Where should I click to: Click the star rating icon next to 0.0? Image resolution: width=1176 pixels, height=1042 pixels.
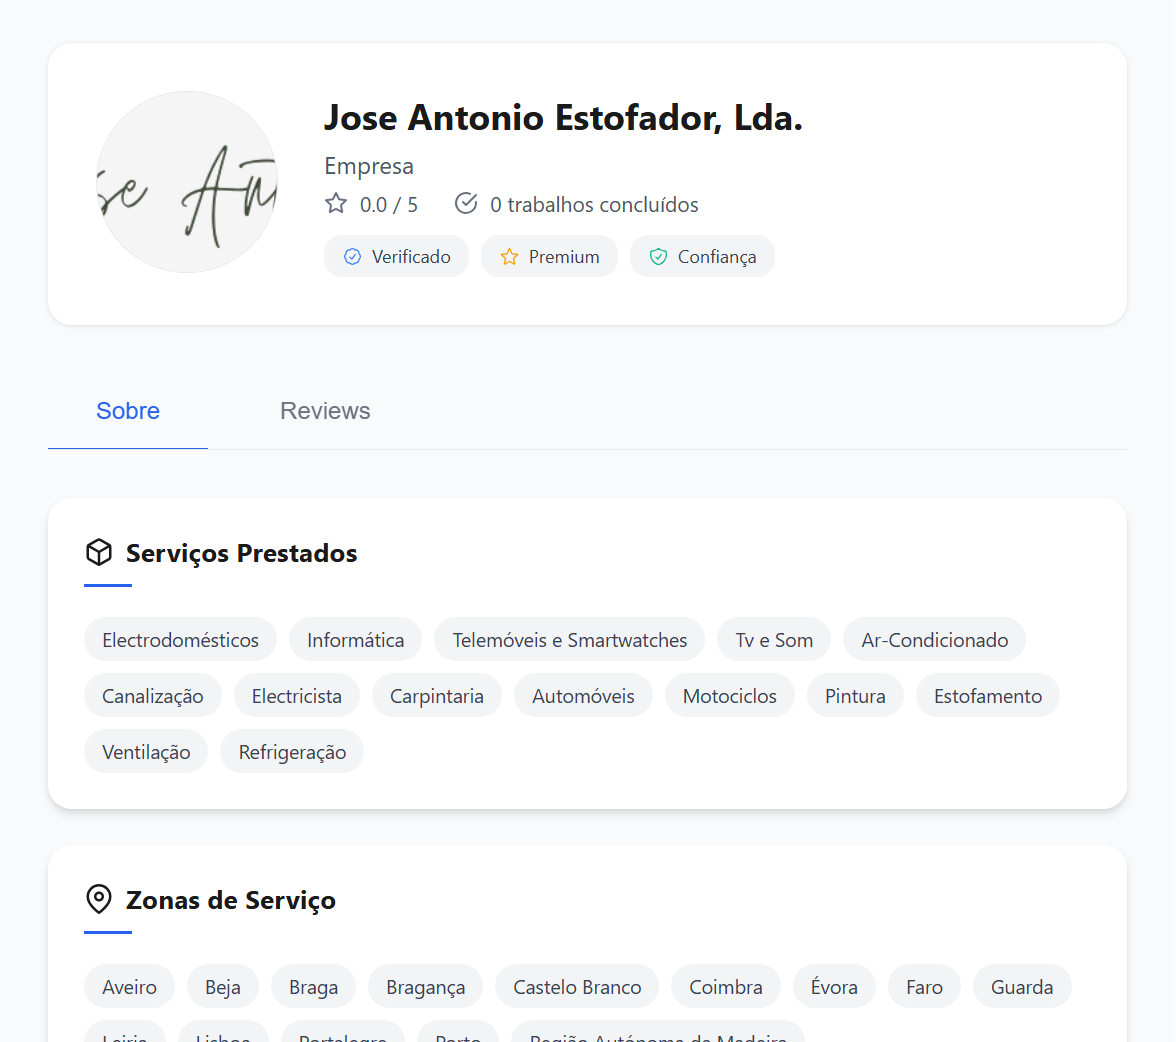[335, 203]
